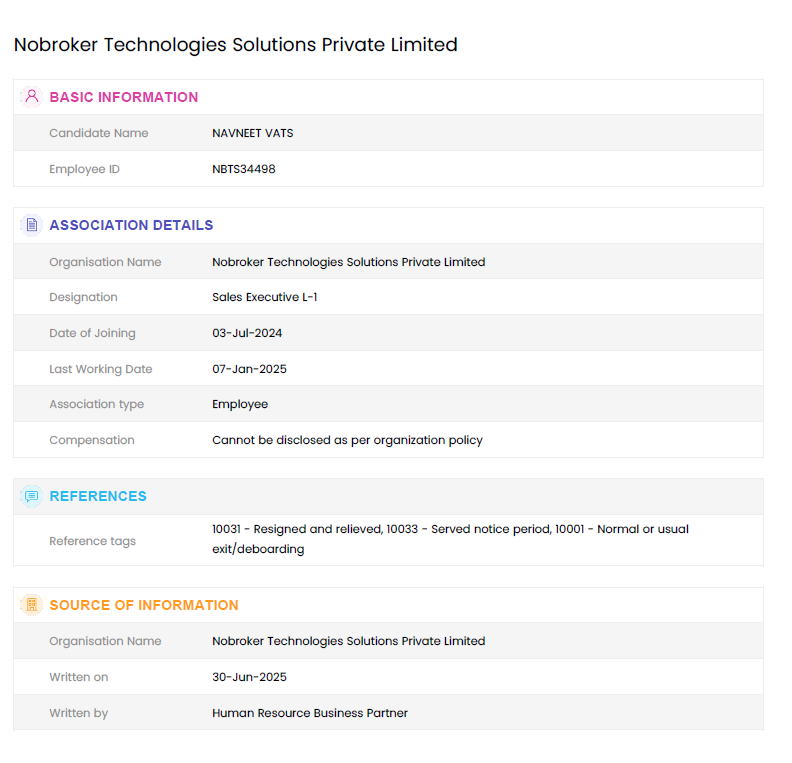Click the References chat bubble icon
The image size is (792, 763).
pyautogui.click(x=31, y=496)
